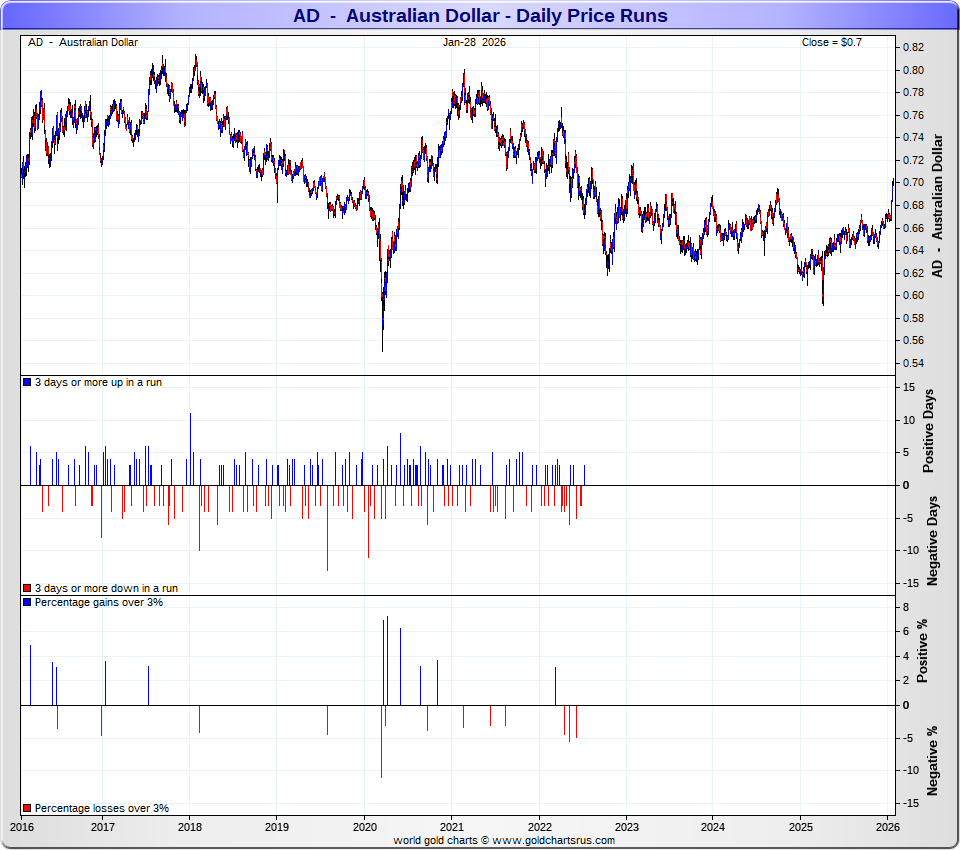Click the '3 days or more up in a run' legend text
This screenshot has width=960, height=850.
click(x=99, y=382)
